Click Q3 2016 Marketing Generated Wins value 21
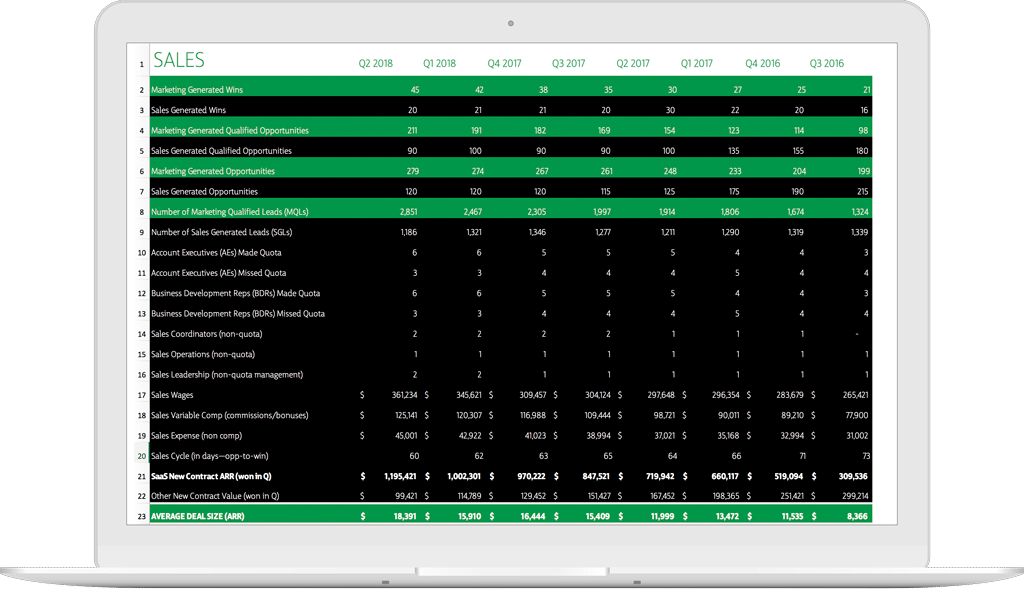 pos(867,90)
